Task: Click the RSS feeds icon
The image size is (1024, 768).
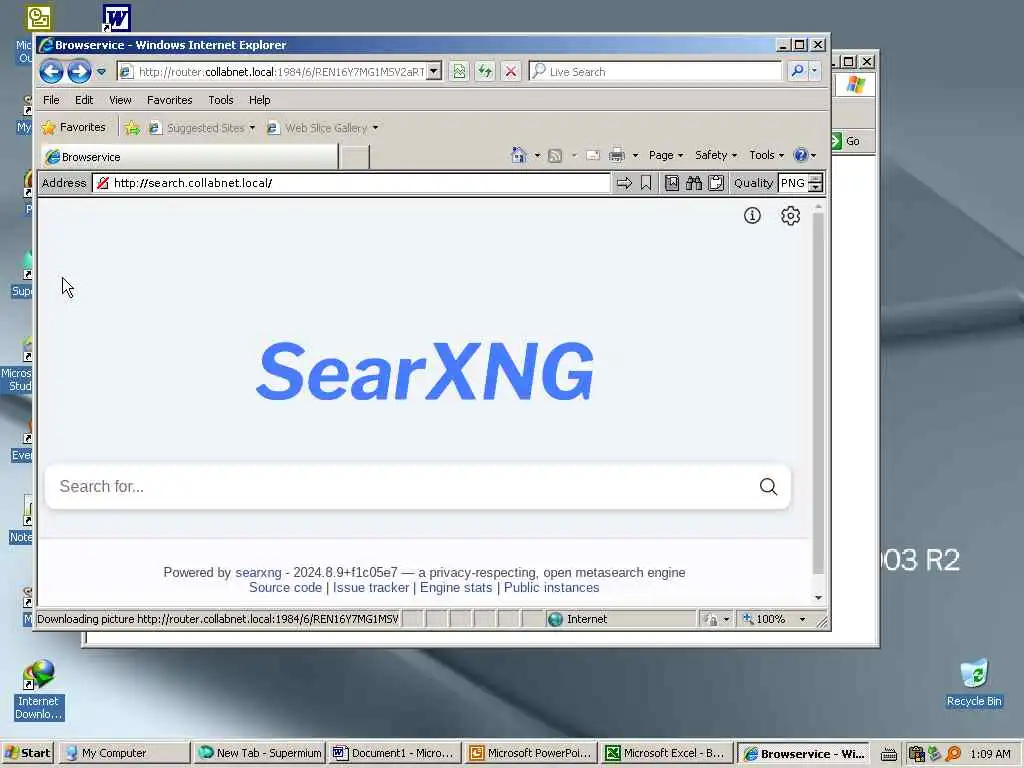Action: pyautogui.click(x=555, y=155)
